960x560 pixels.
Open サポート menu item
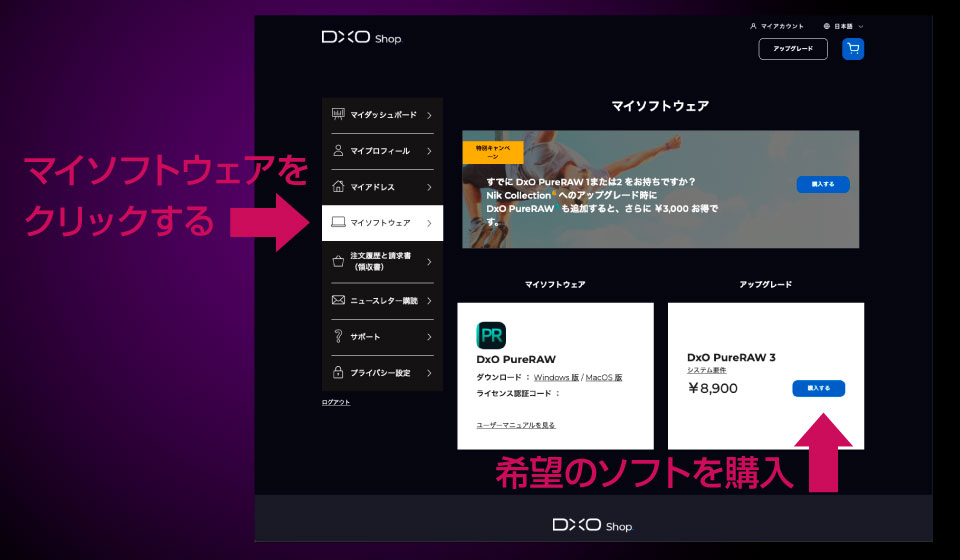[x=382, y=337]
